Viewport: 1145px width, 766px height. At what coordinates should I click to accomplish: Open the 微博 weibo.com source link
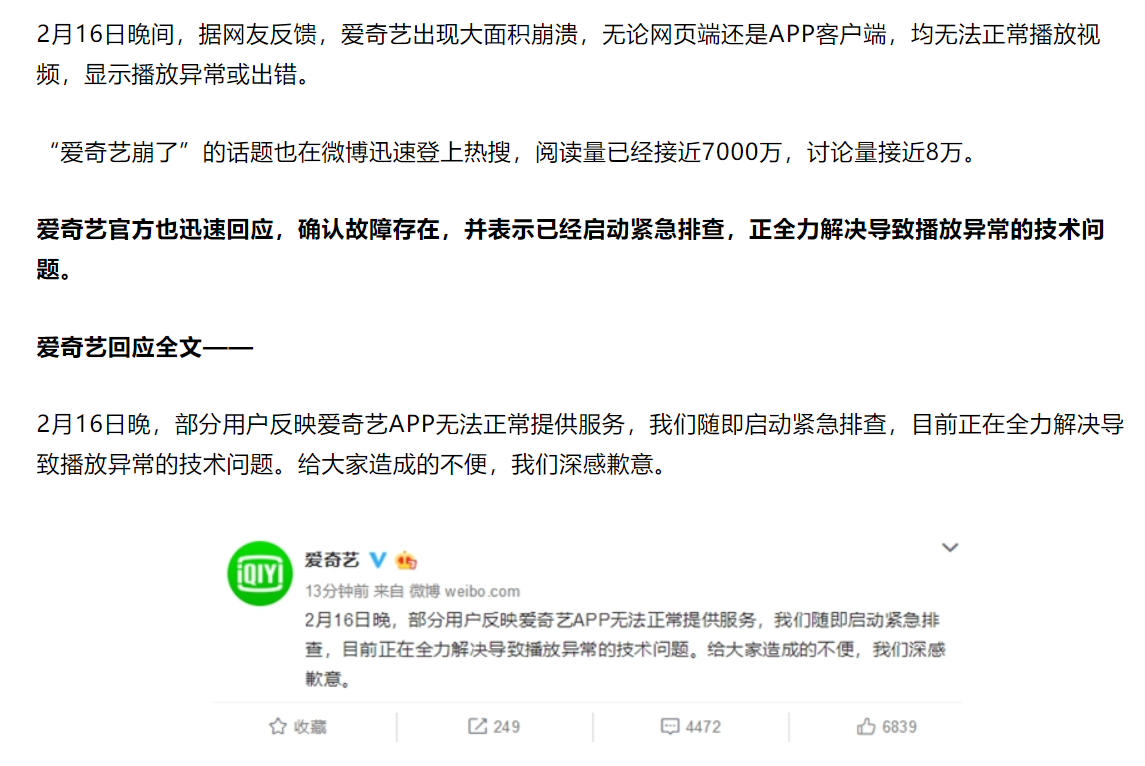click(x=464, y=591)
